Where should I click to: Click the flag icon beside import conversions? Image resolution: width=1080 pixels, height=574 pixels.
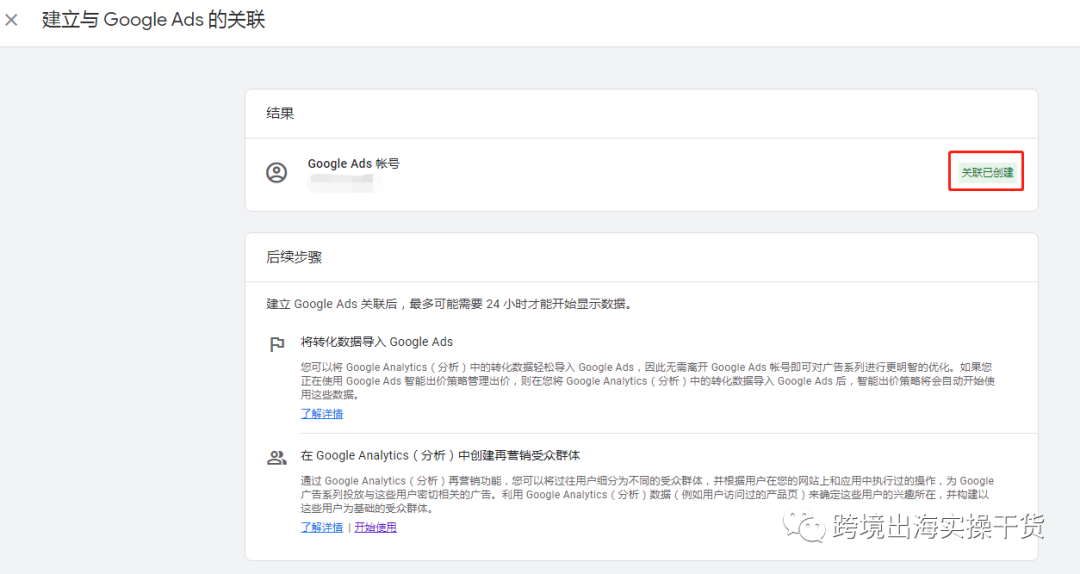pos(277,344)
